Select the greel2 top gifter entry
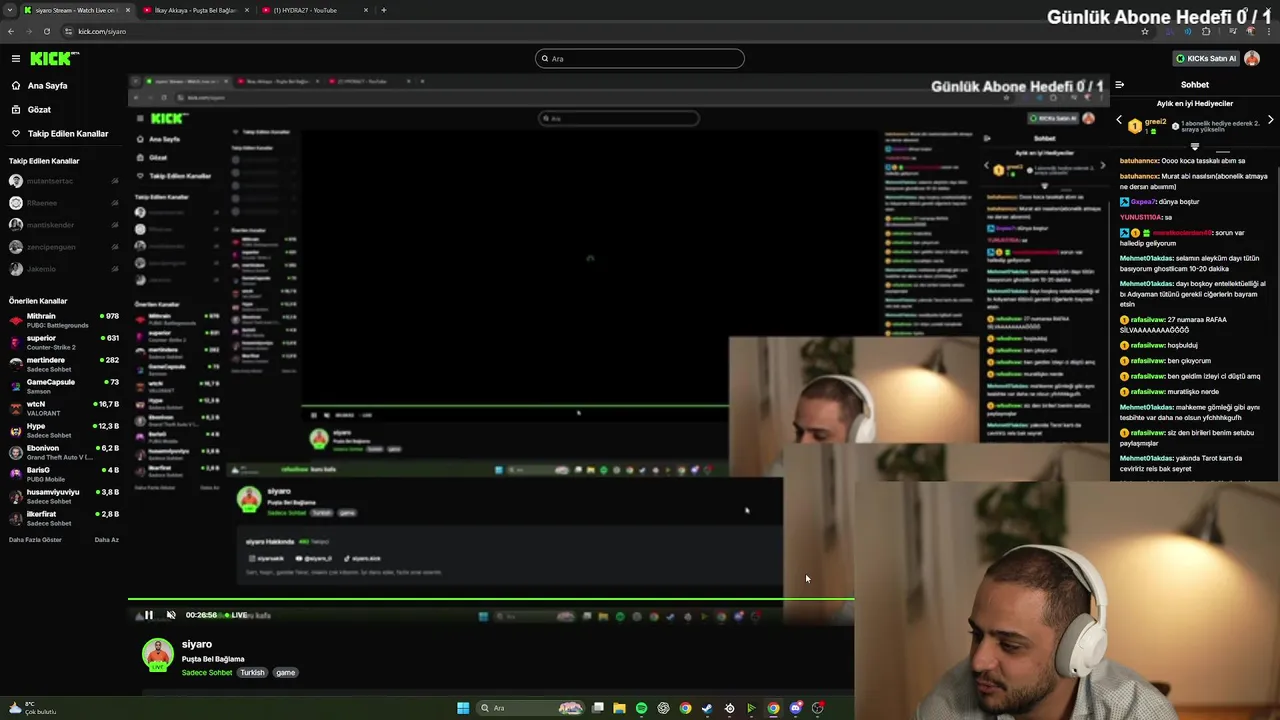The height and width of the screenshot is (720, 1280). tap(1147, 125)
